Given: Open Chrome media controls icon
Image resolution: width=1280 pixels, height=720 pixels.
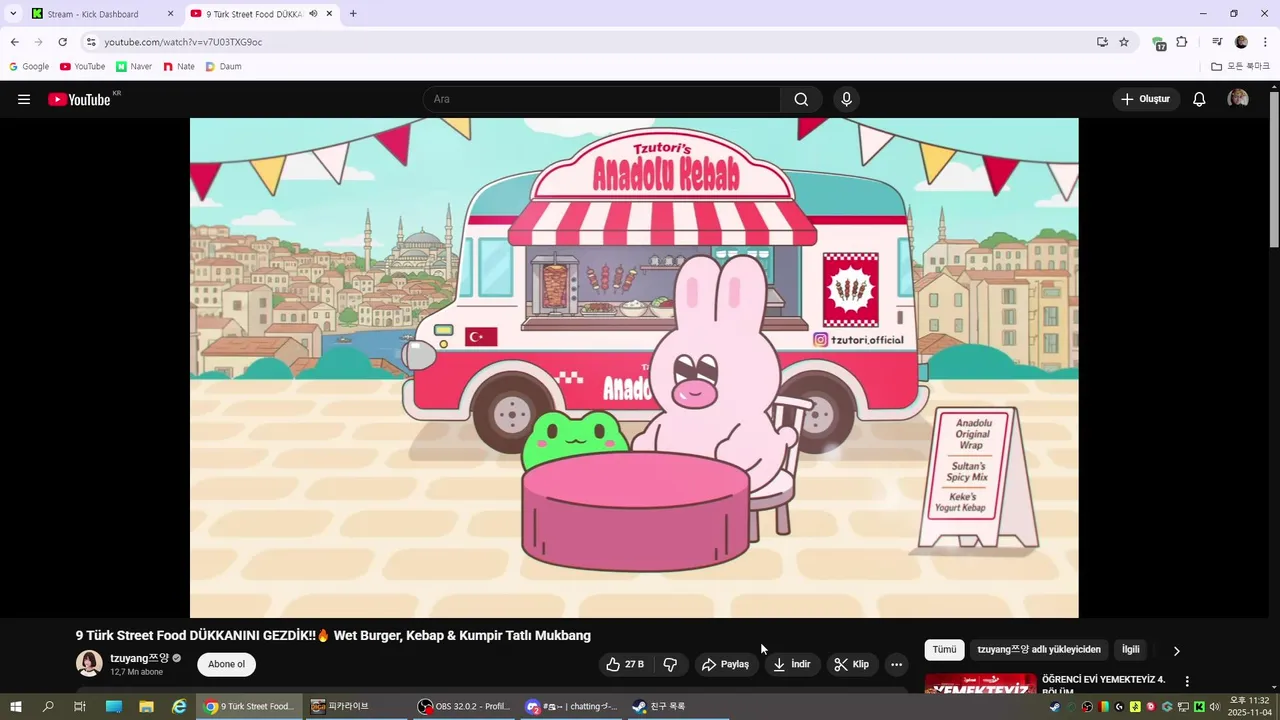Looking at the screenshot, I should pyautogui.click(x=1217, y=42).
